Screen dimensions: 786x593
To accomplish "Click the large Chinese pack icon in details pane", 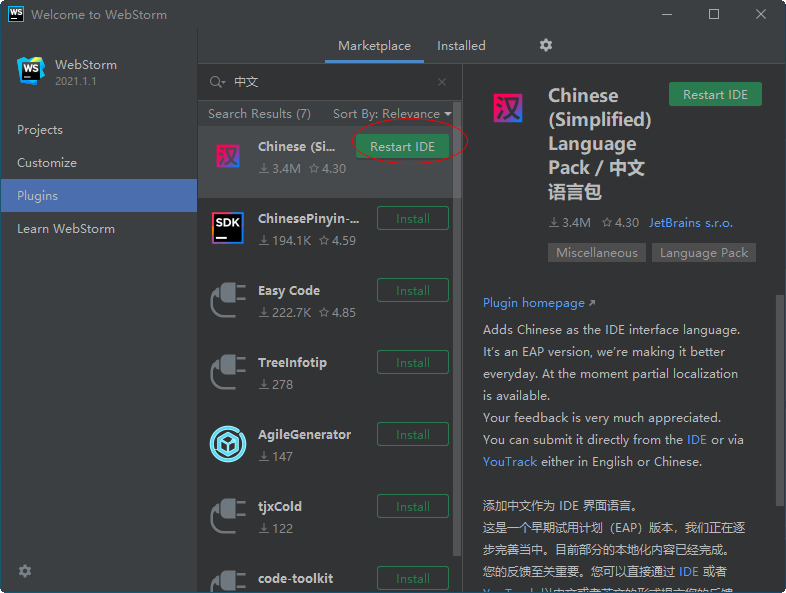I will point(508,108).
